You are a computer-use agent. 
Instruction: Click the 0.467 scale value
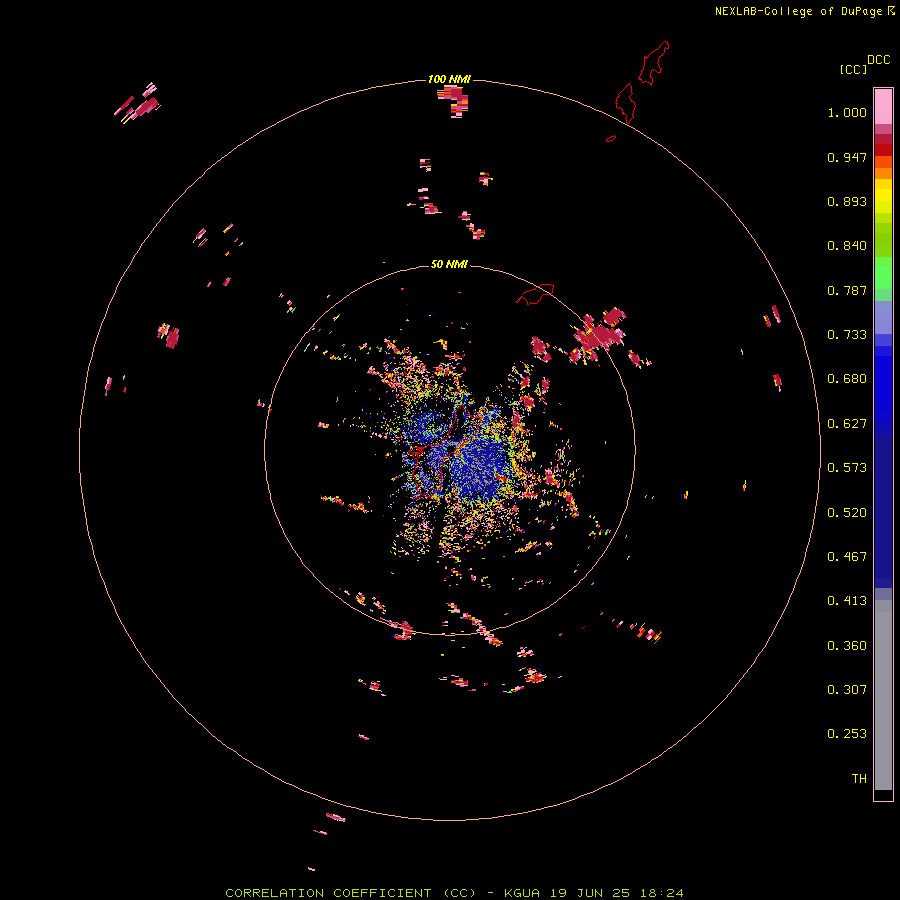click(x=847, y=557)
